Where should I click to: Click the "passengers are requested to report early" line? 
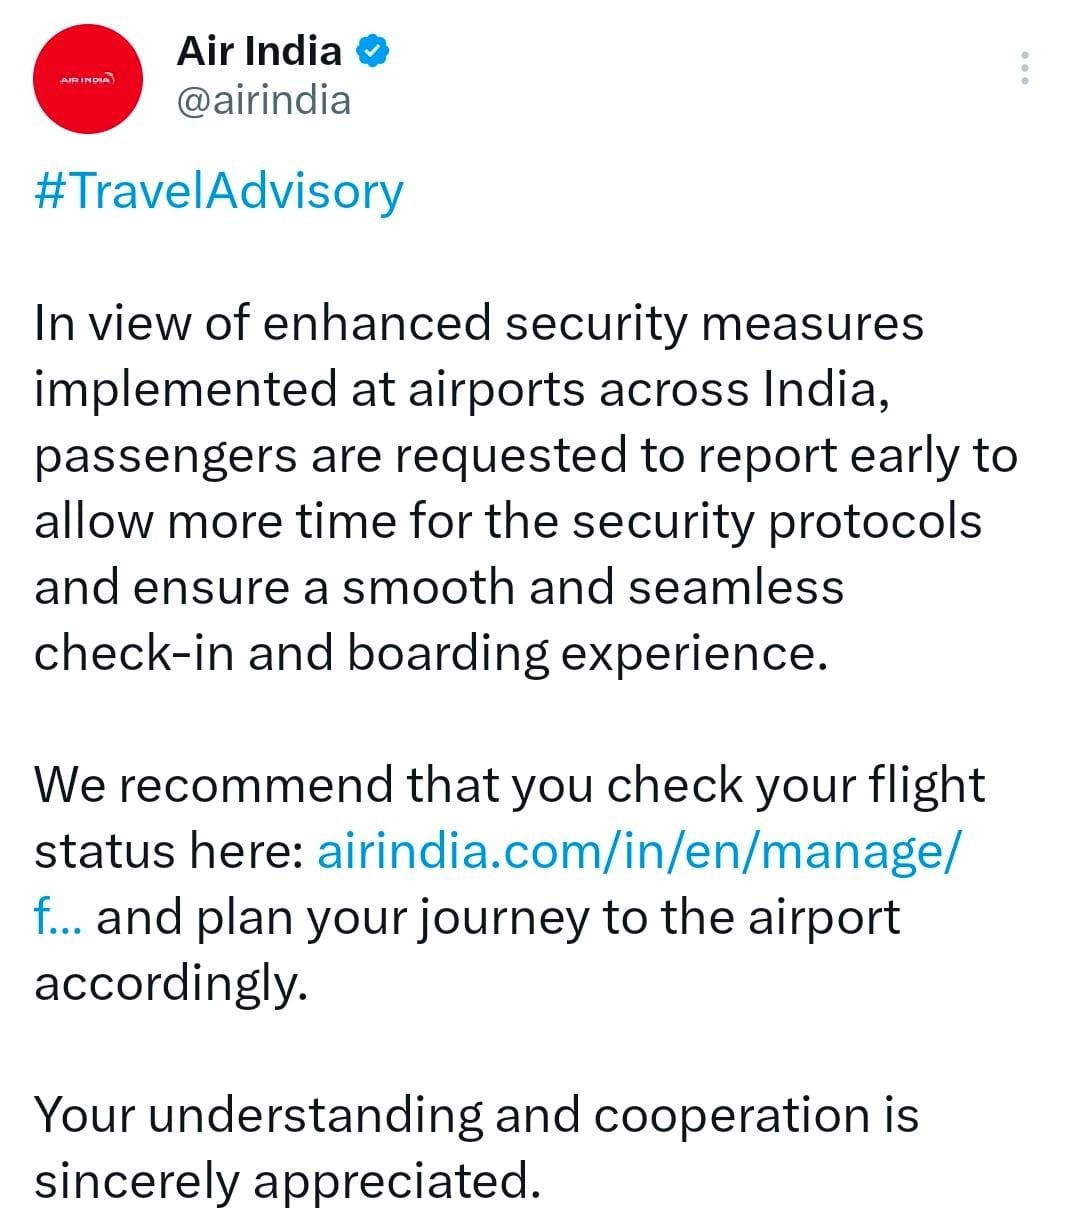525,455
